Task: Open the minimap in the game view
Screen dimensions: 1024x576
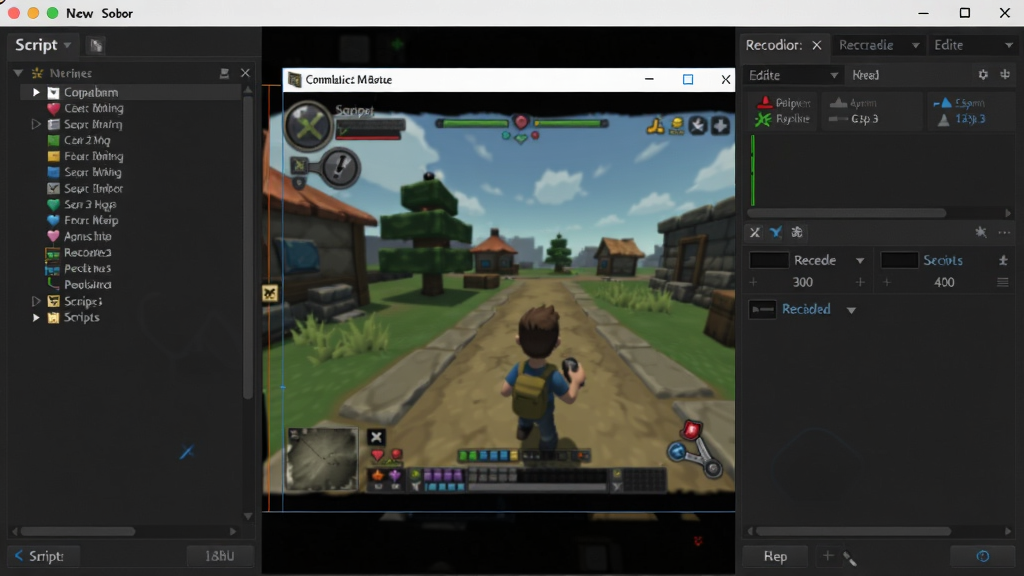Action: (322, 459)
